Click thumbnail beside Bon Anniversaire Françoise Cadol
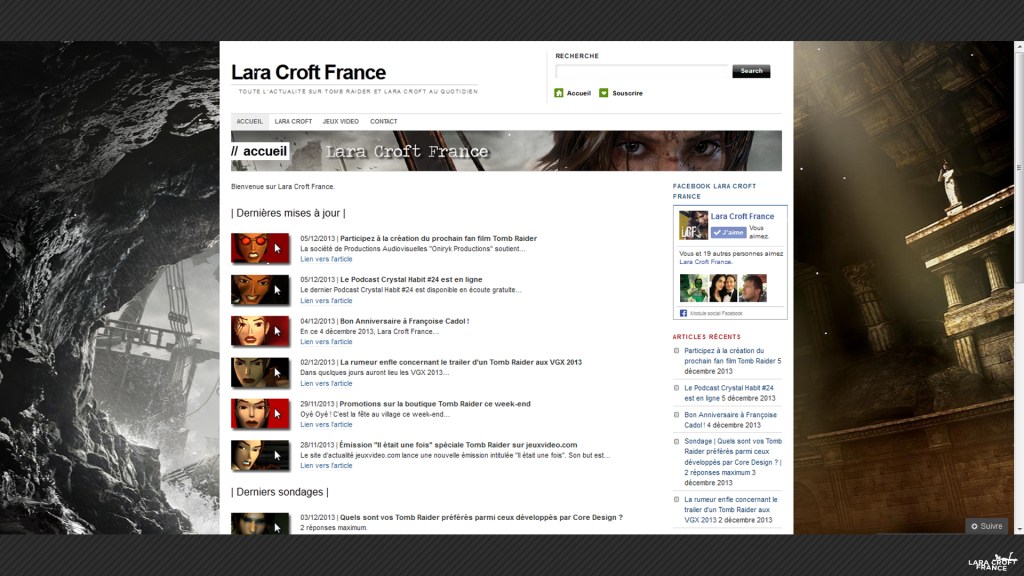 (x=260, y=331)
